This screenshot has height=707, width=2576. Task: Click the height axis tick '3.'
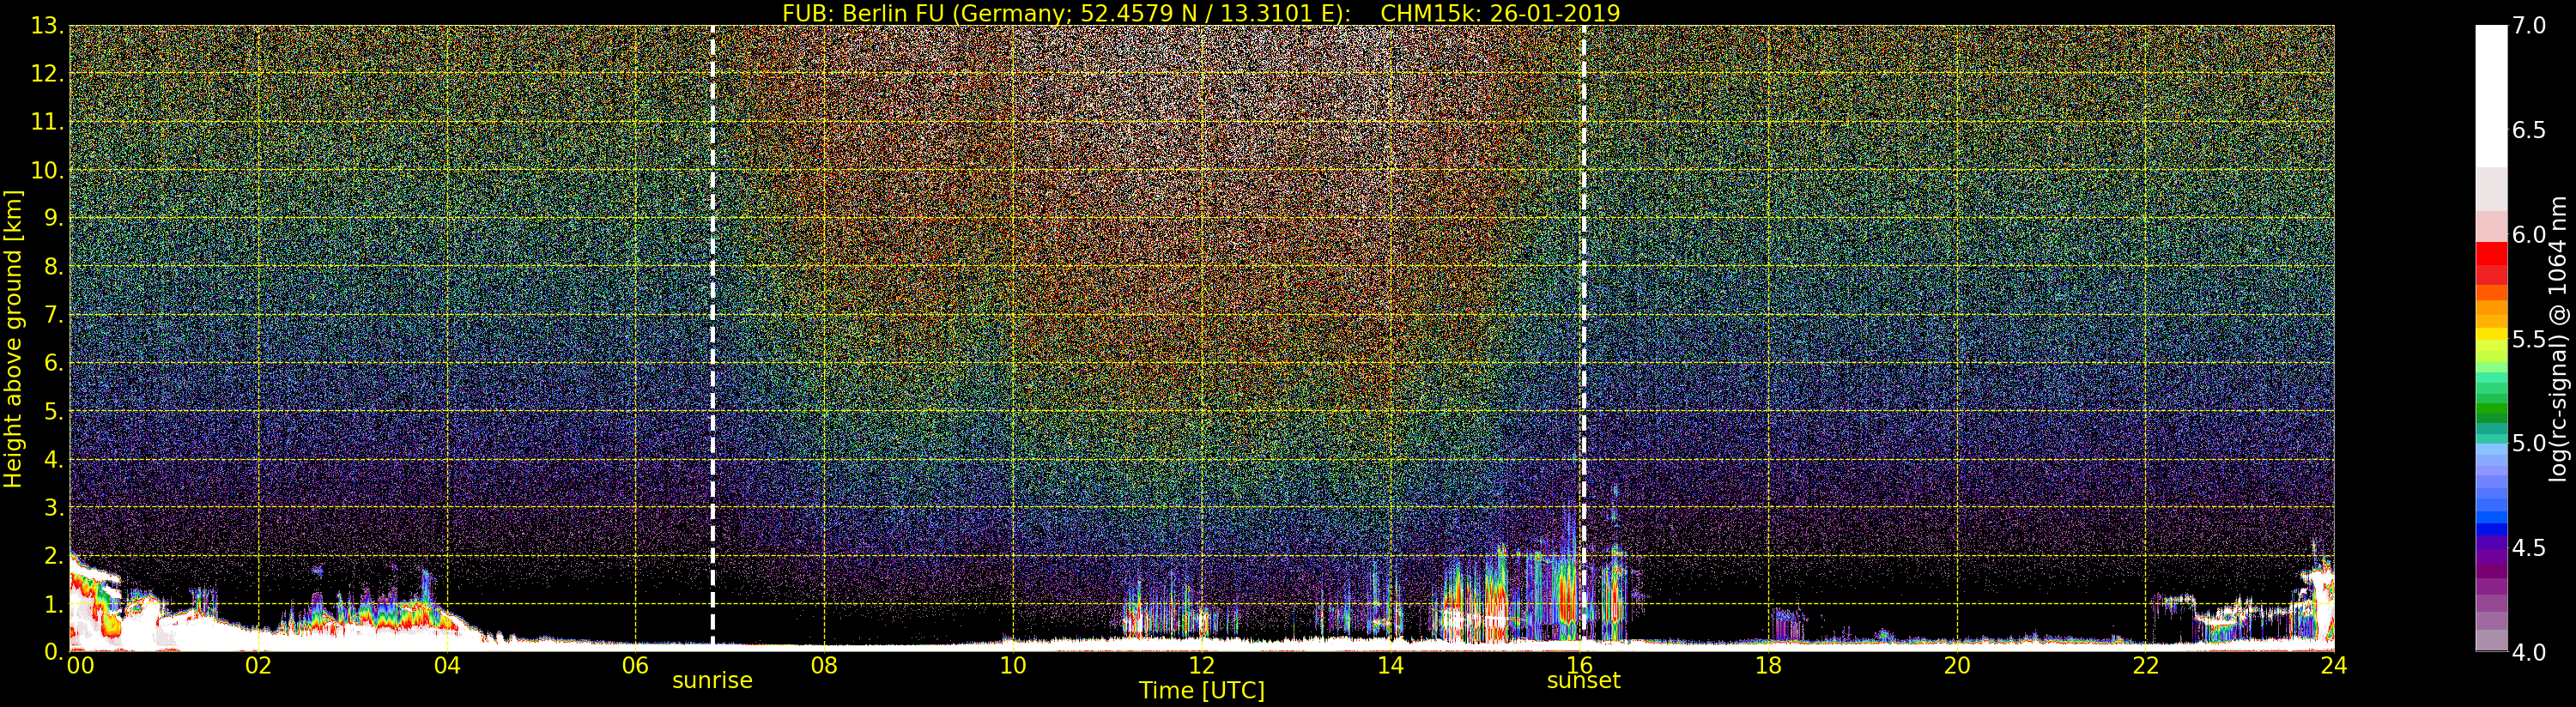pos(54,507)
